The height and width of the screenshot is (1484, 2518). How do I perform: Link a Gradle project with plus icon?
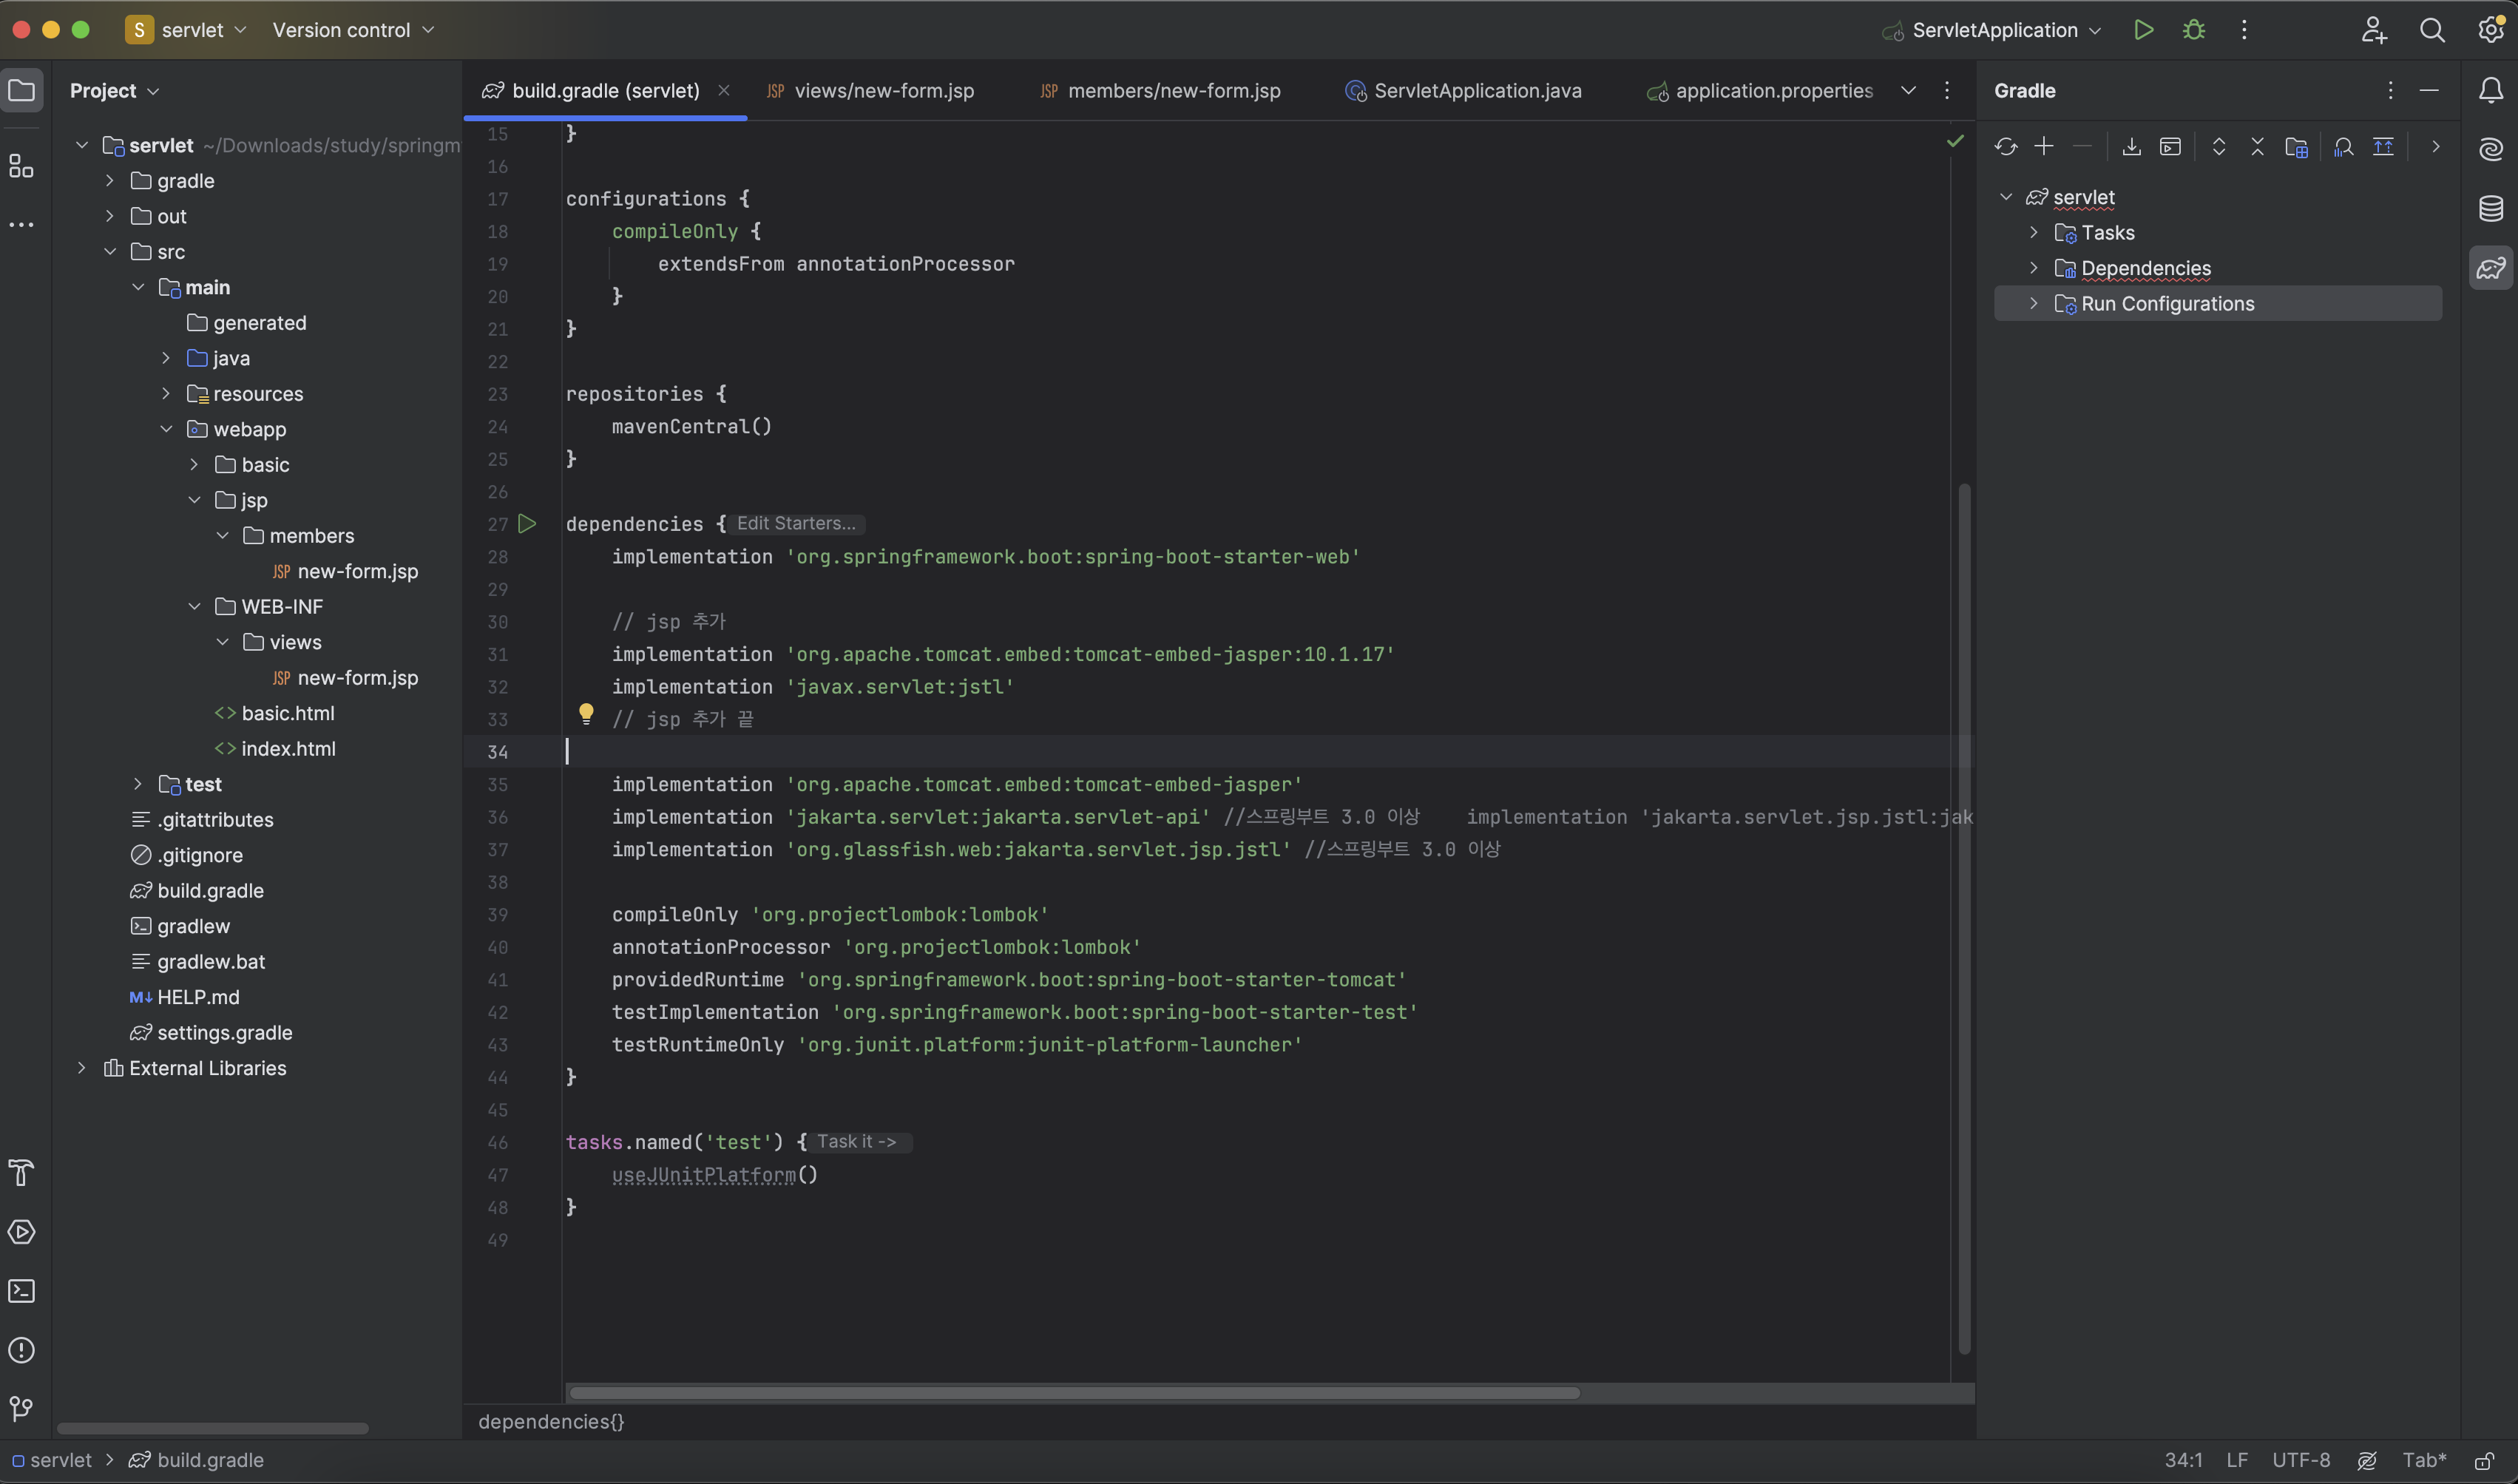click(x=2044, y=147)
